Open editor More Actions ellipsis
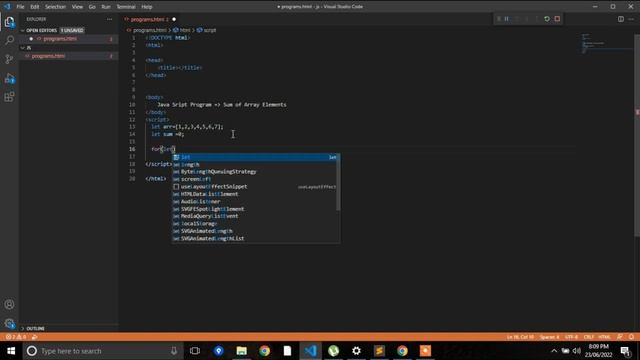Viewport: 640px width, 360px height. click(x=631, y=19)
